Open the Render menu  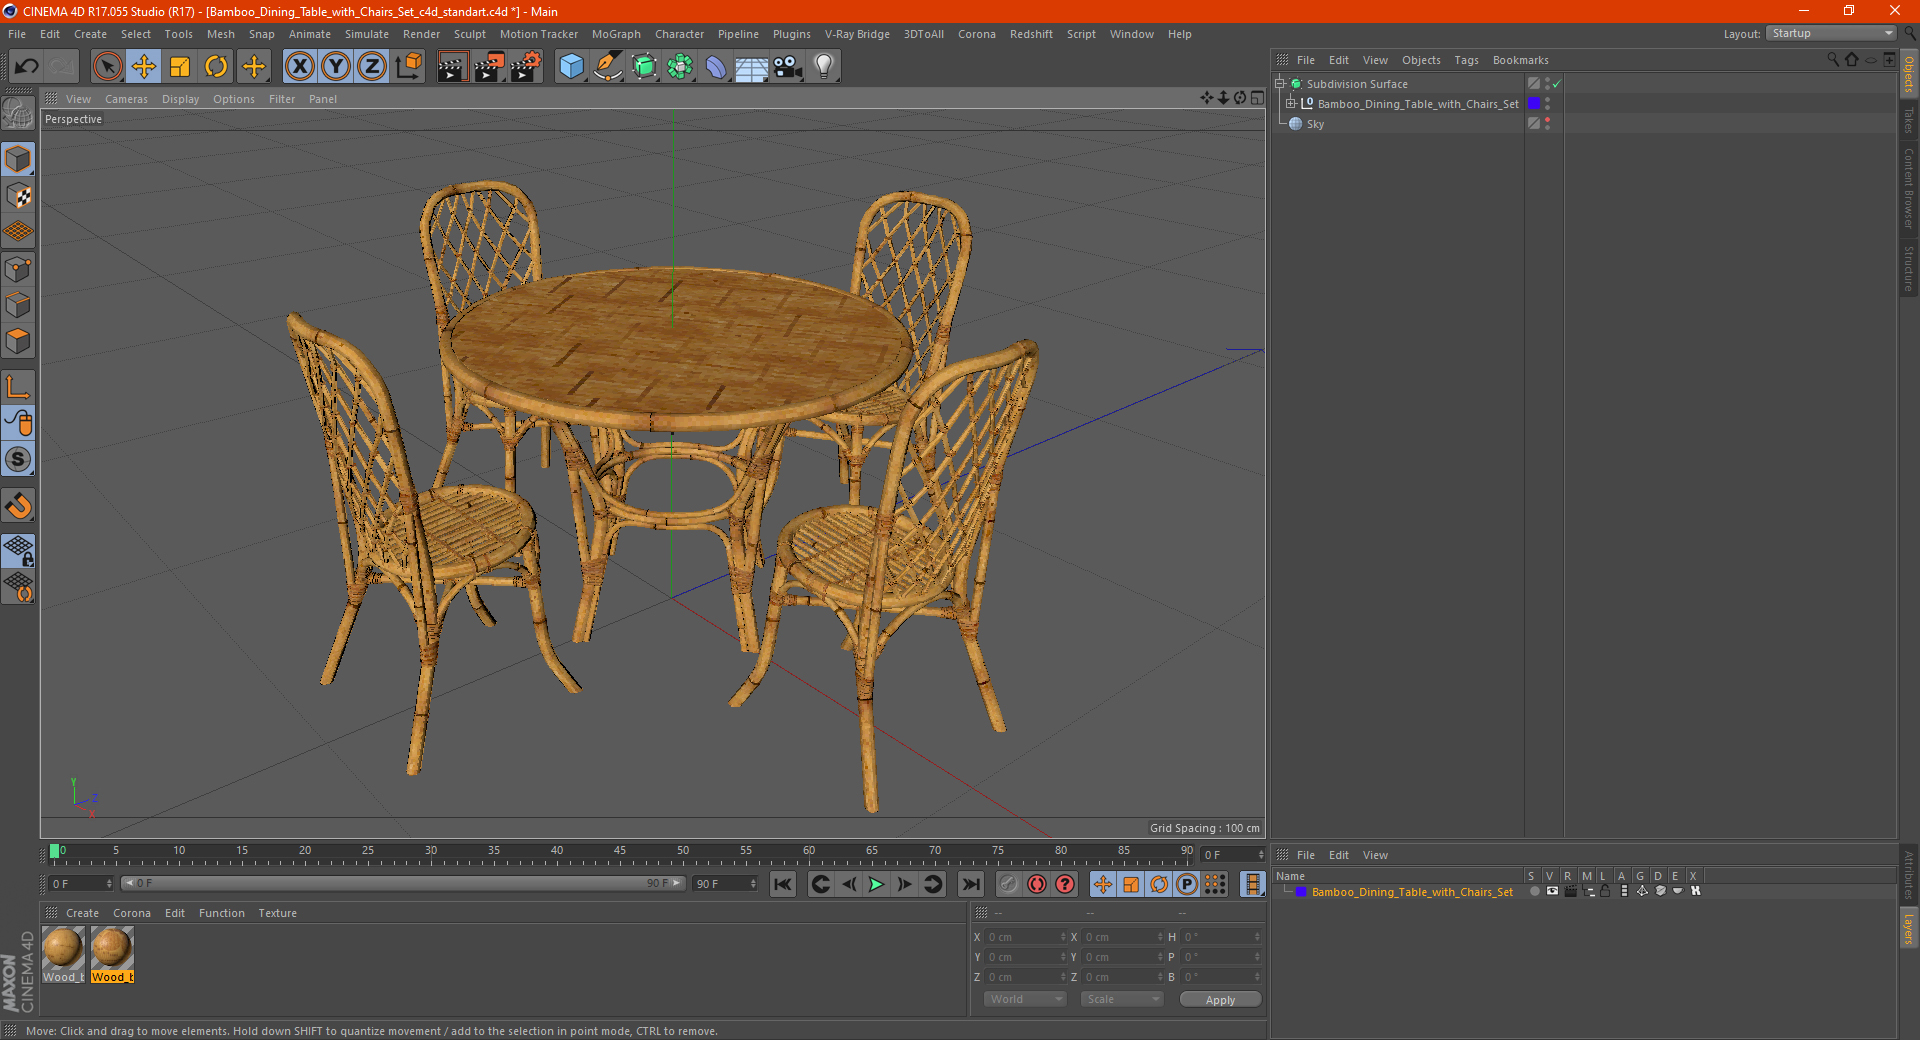(421, 34)
